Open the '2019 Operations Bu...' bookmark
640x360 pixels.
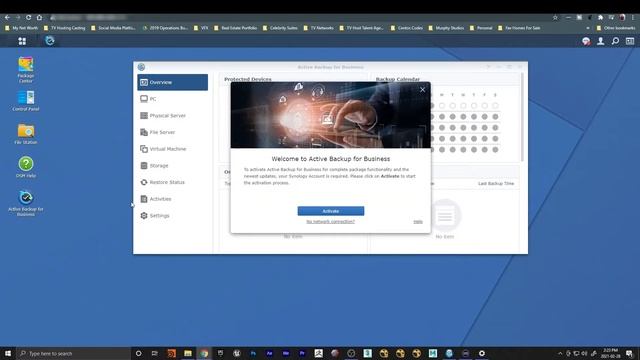point(165,28)
